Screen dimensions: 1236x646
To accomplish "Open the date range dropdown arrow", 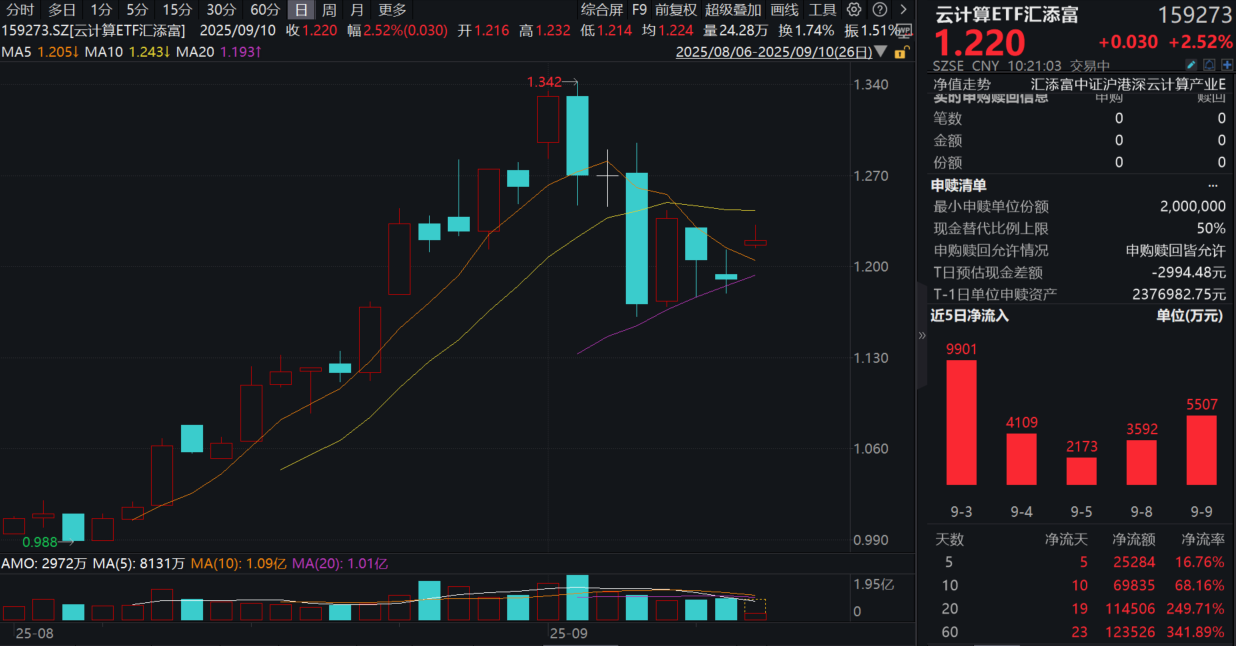I will (880, 50).
